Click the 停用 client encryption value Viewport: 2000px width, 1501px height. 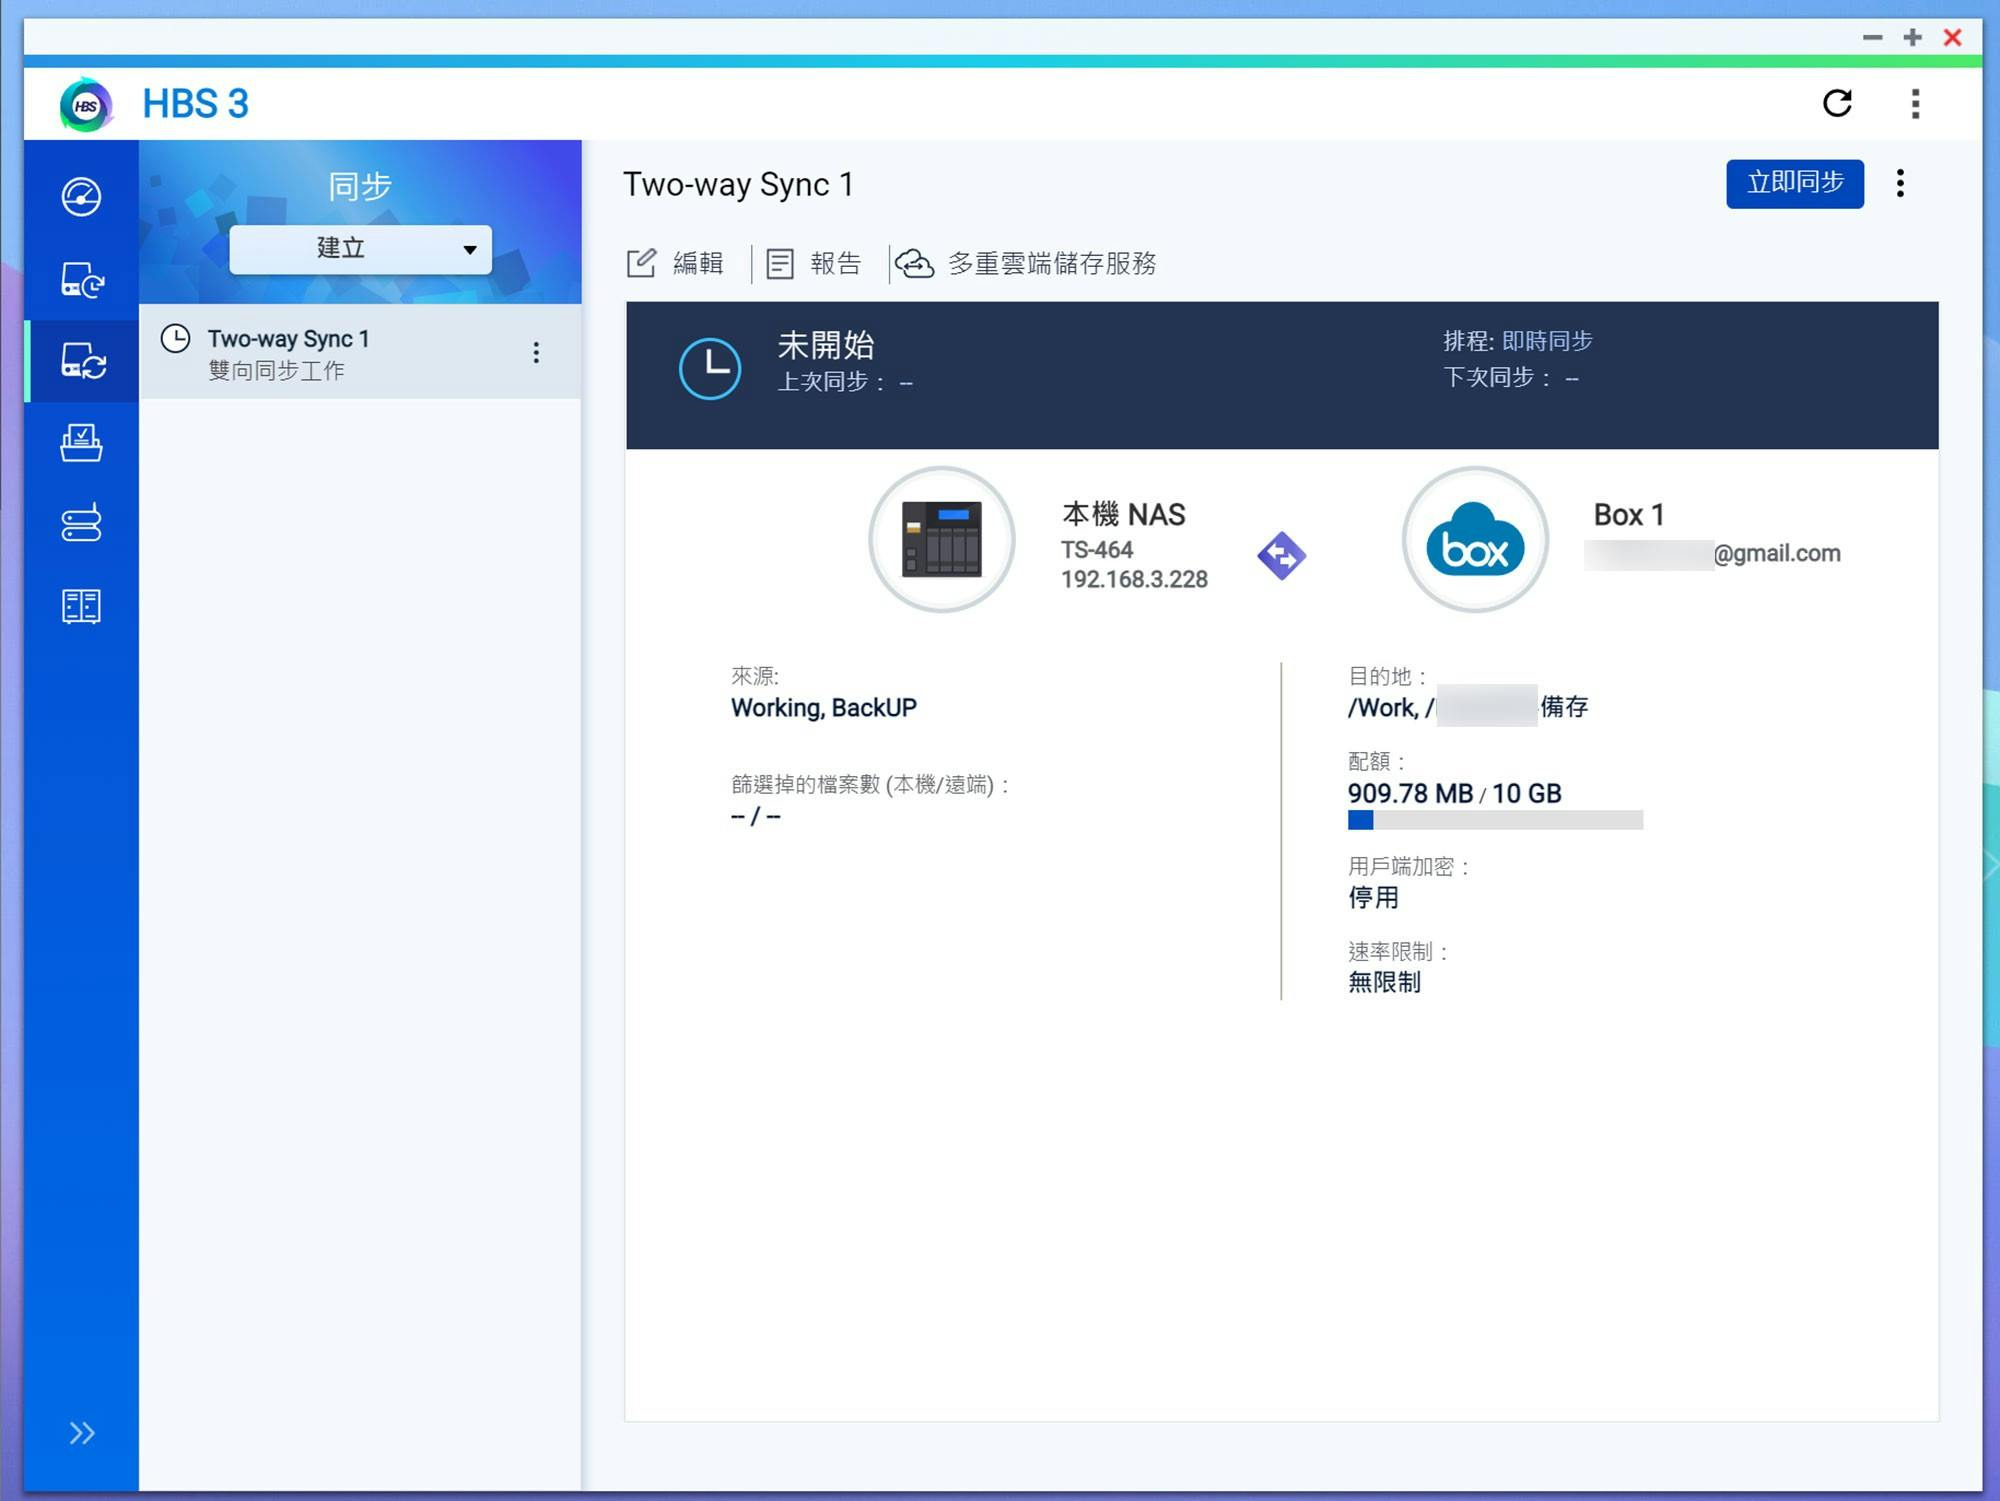point(1373,897)
